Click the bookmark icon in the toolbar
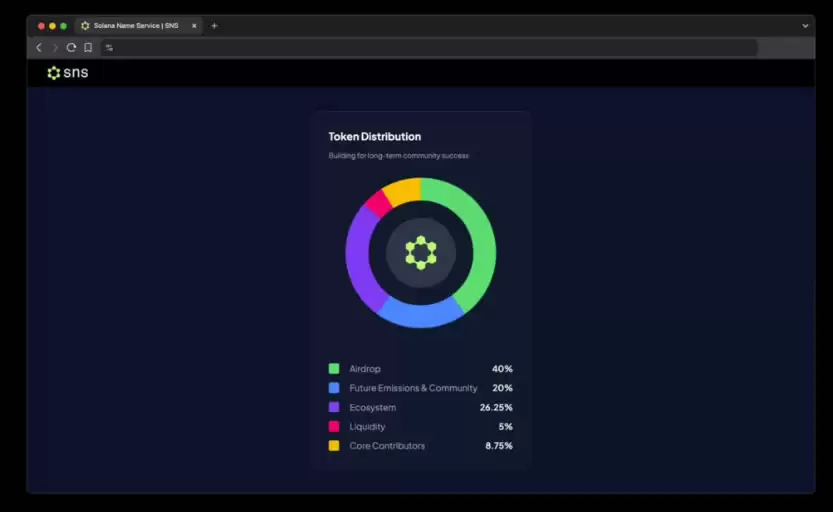The width and height of the screenshot is (833, 512). click(88, 47)
